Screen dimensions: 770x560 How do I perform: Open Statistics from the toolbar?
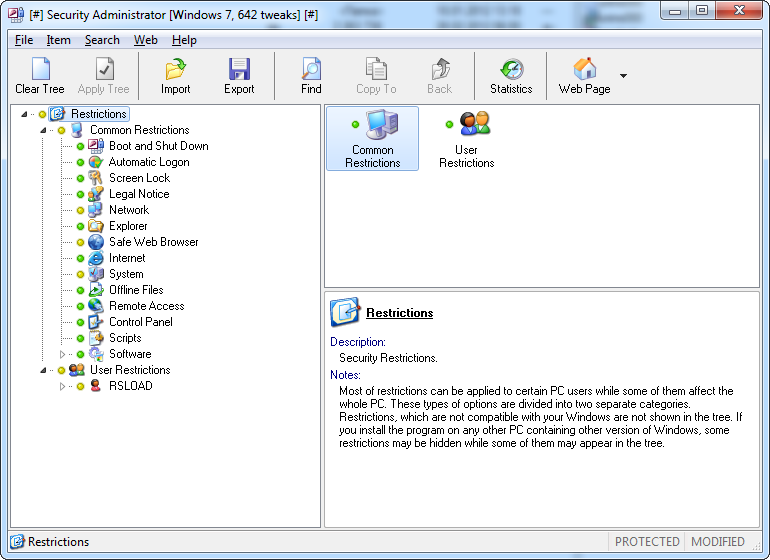click(x=511, y=76)
